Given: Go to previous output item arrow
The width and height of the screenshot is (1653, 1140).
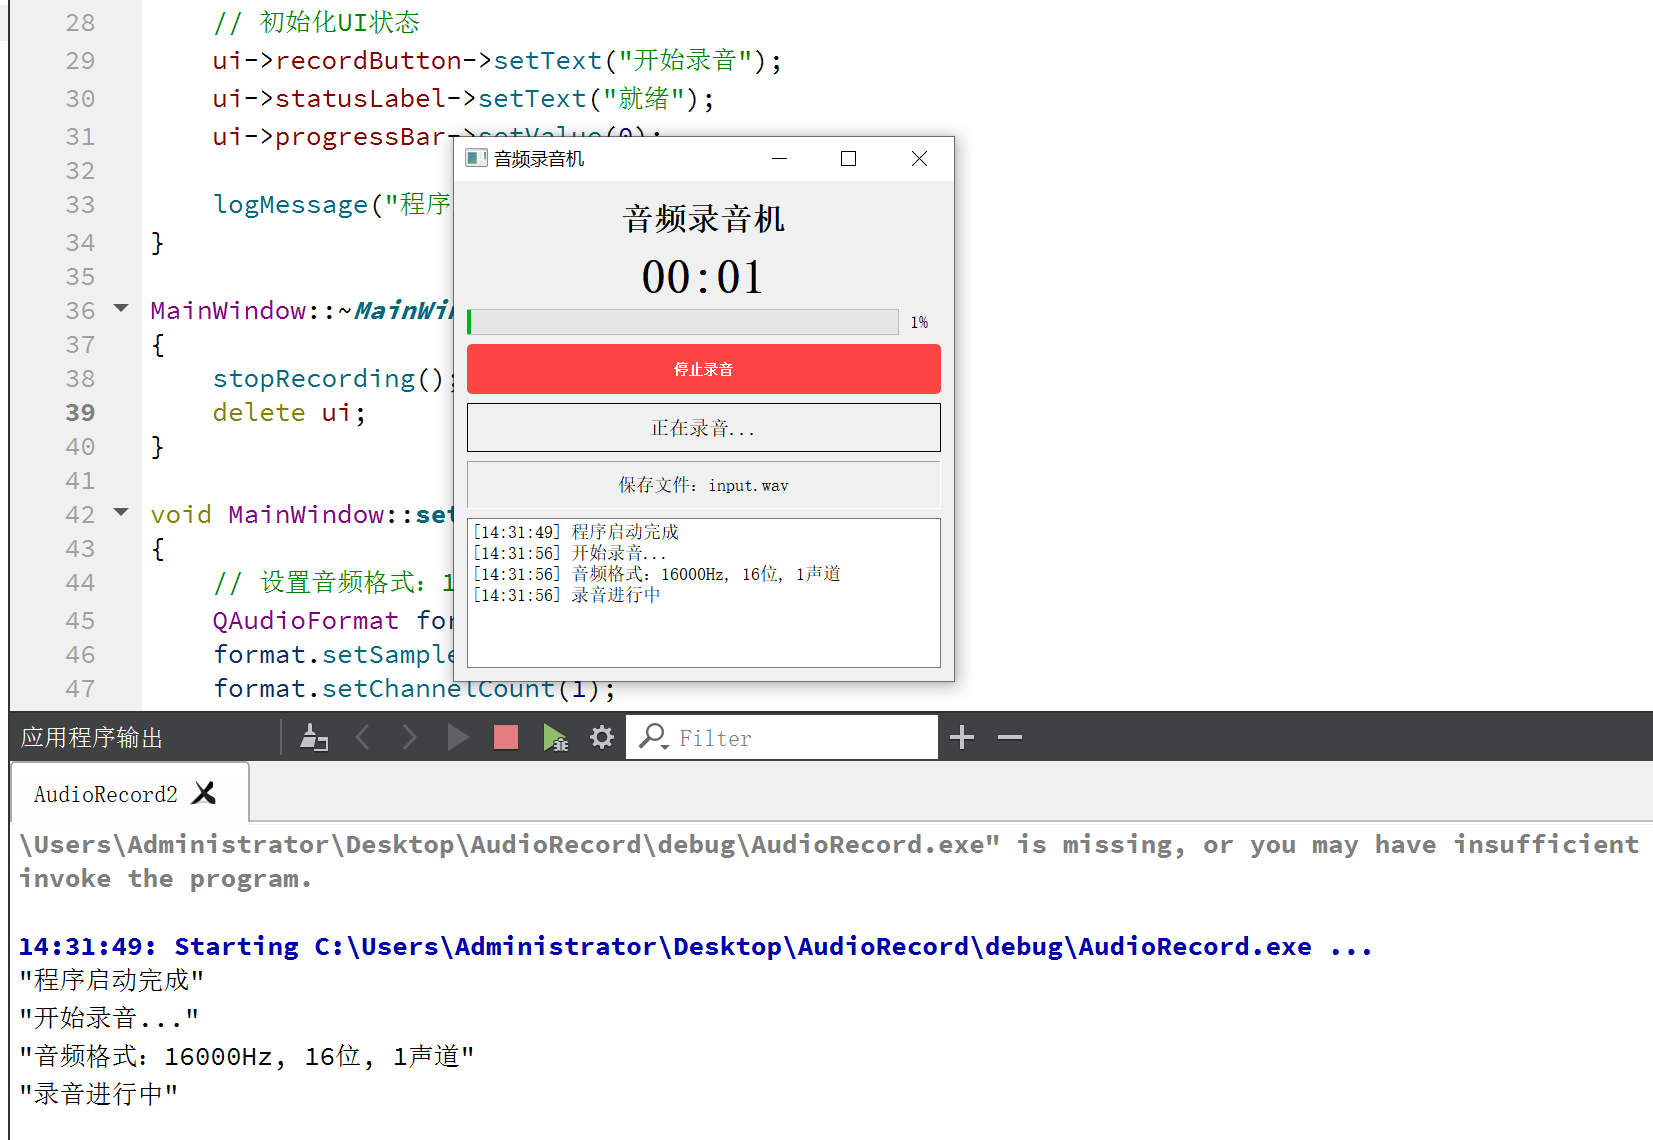Looking at the screenshot, I should click(363, 738).
